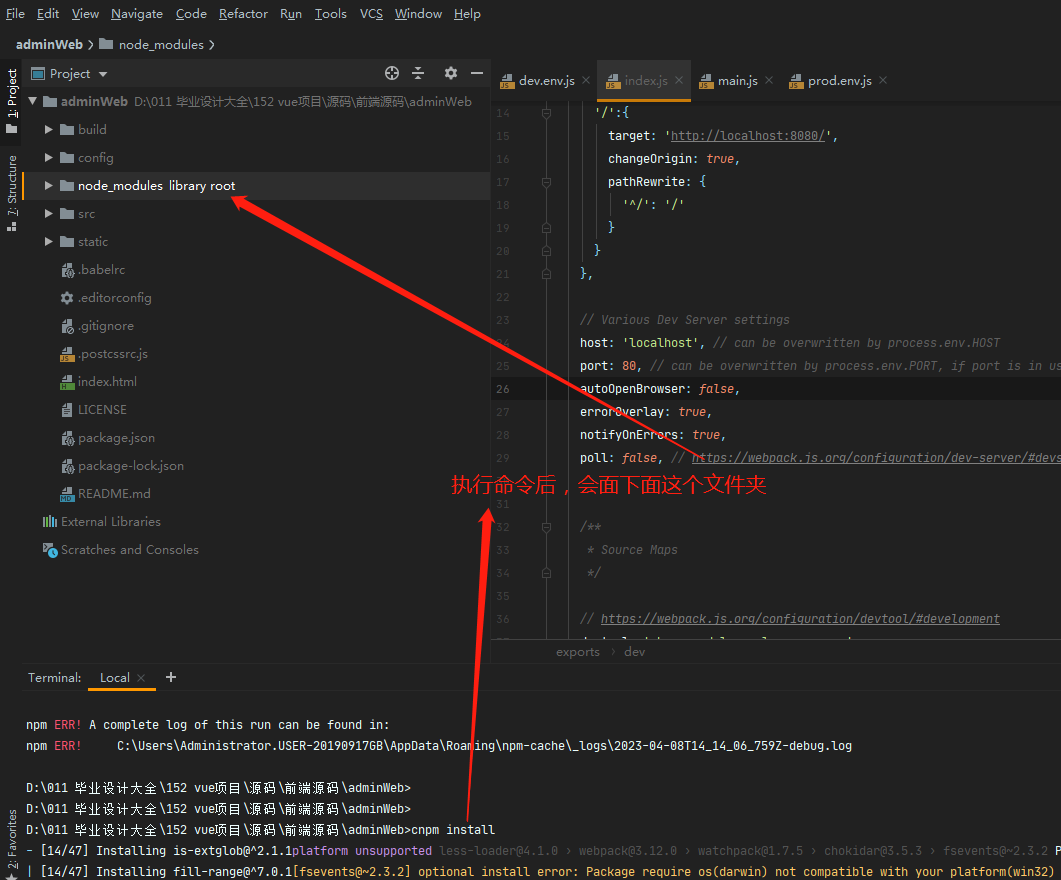Toggle the 1: Project side tool window

(x=12, y=100)
